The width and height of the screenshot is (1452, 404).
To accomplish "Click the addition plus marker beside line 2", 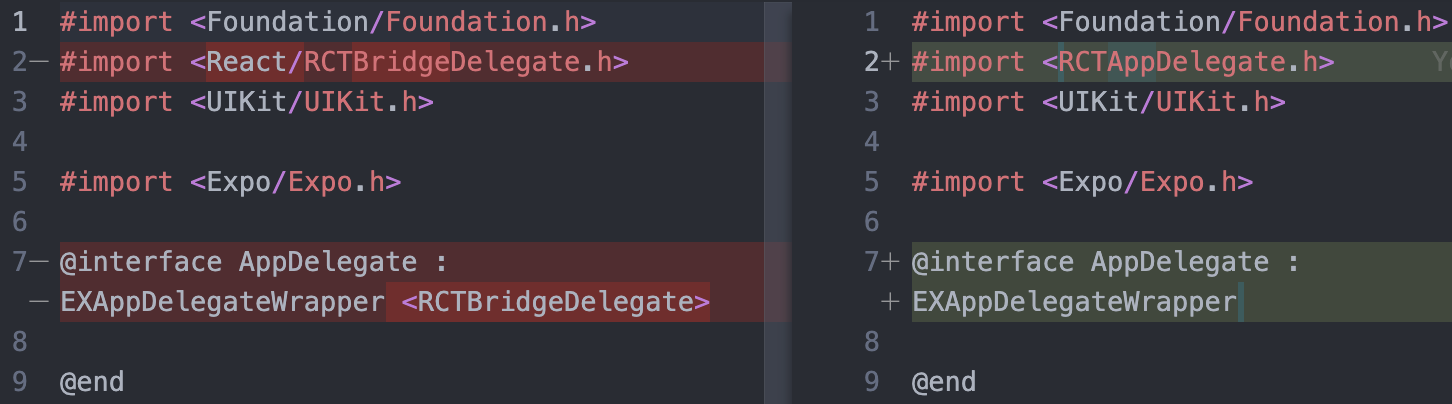I will click(x=892, y=62).
